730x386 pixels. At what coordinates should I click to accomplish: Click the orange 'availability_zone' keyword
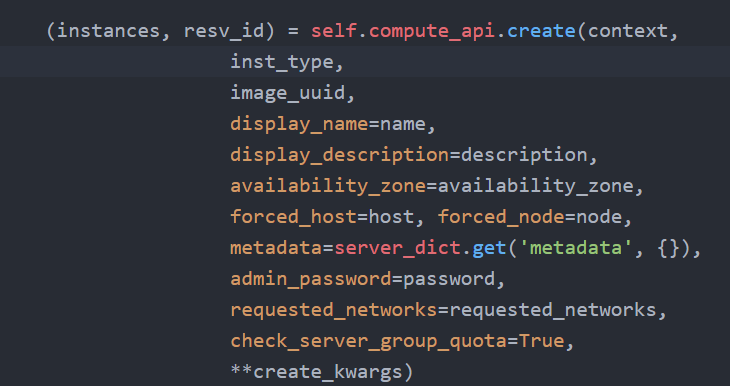click(x=328, y=186)
